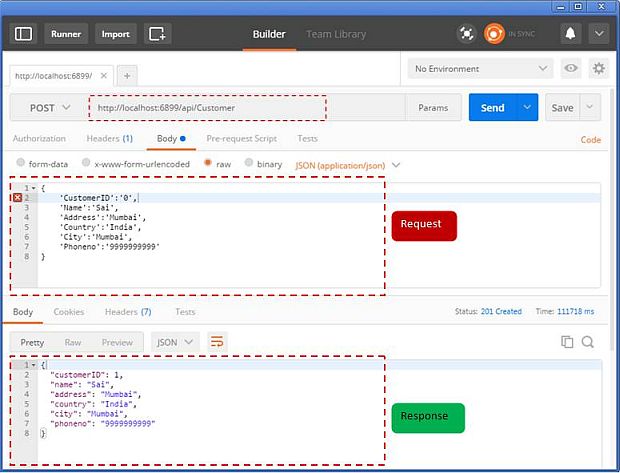Open a new window icon
620x473 pixels.
157,34
